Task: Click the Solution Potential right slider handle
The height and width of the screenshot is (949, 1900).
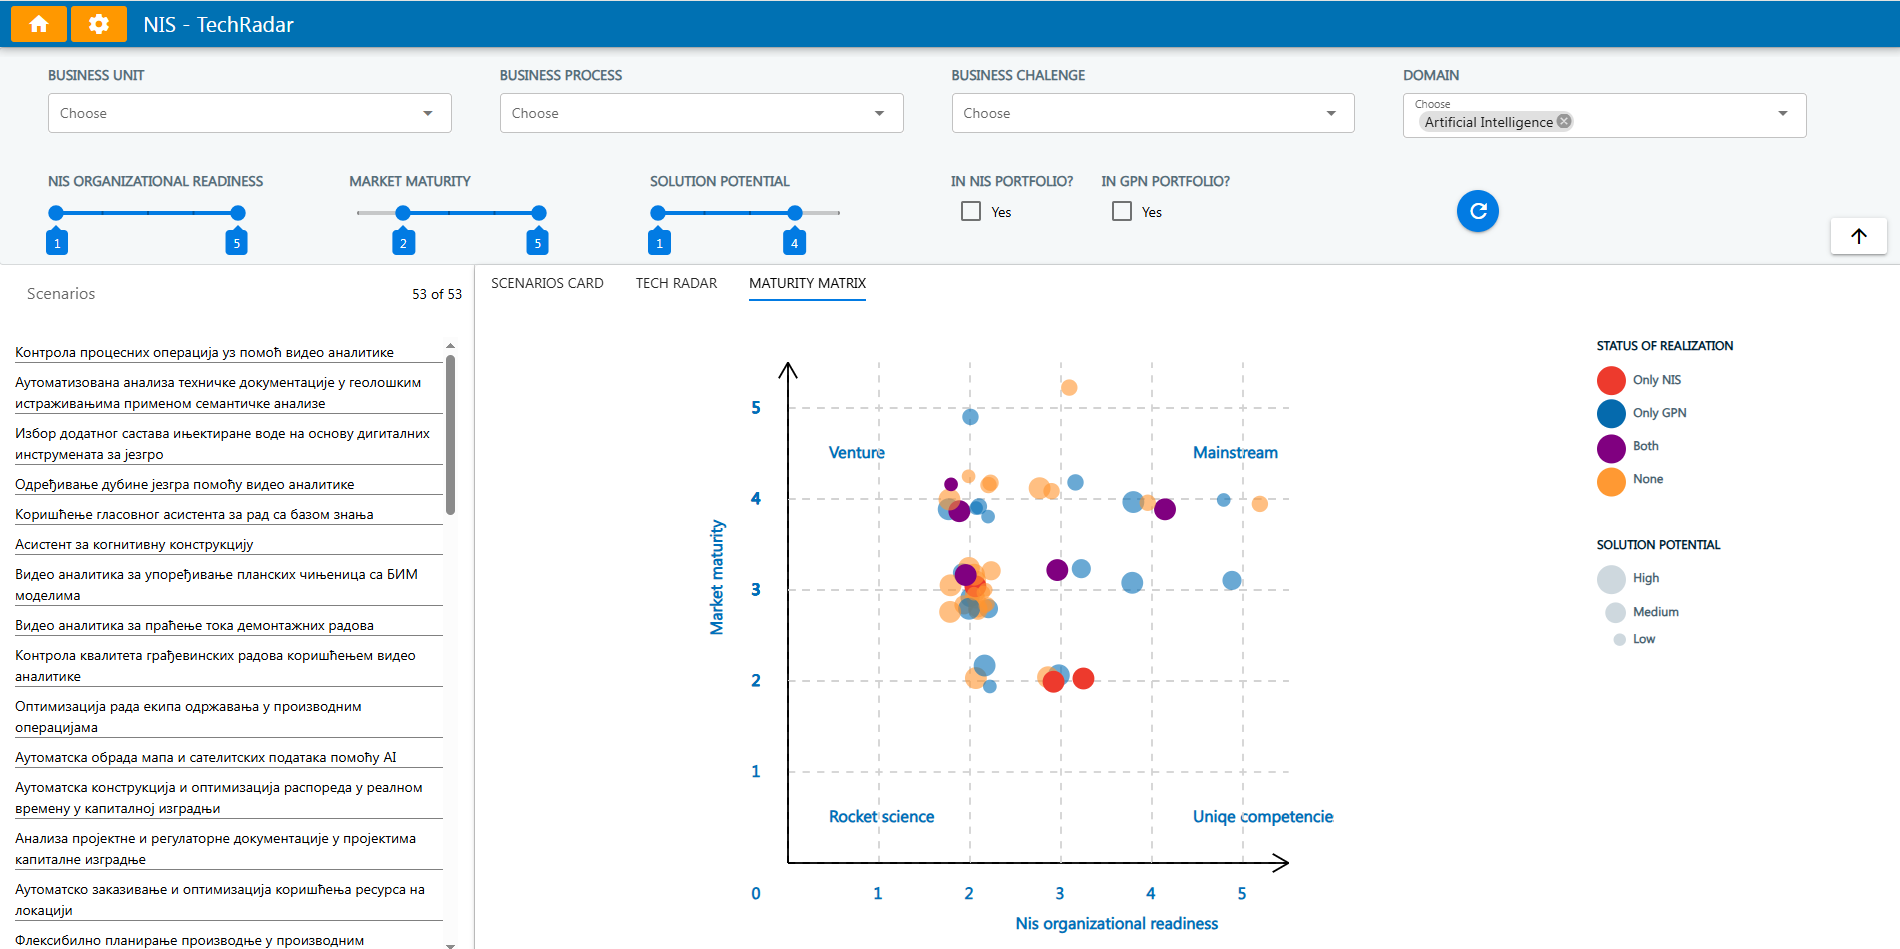Action: (795, 213)
